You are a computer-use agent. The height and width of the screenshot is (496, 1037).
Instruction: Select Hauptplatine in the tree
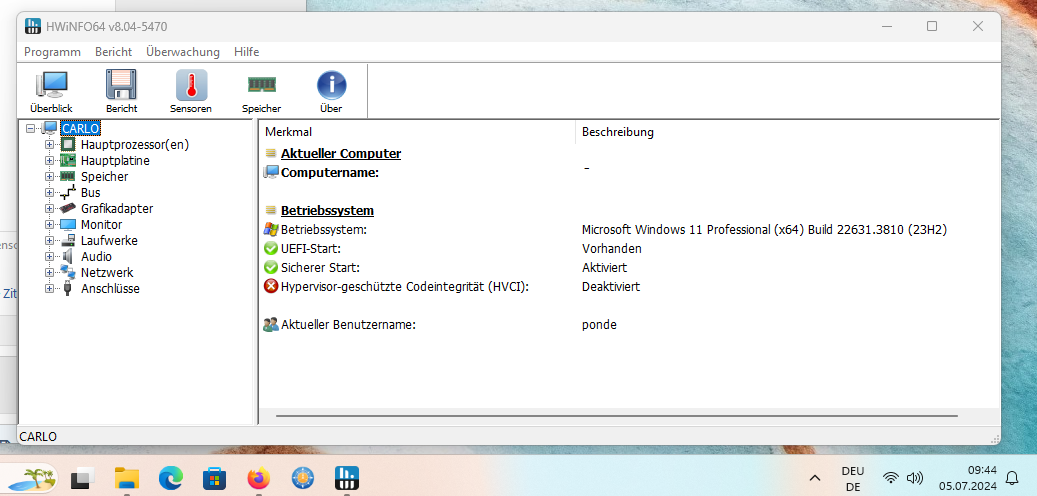(x=115, y=161)
